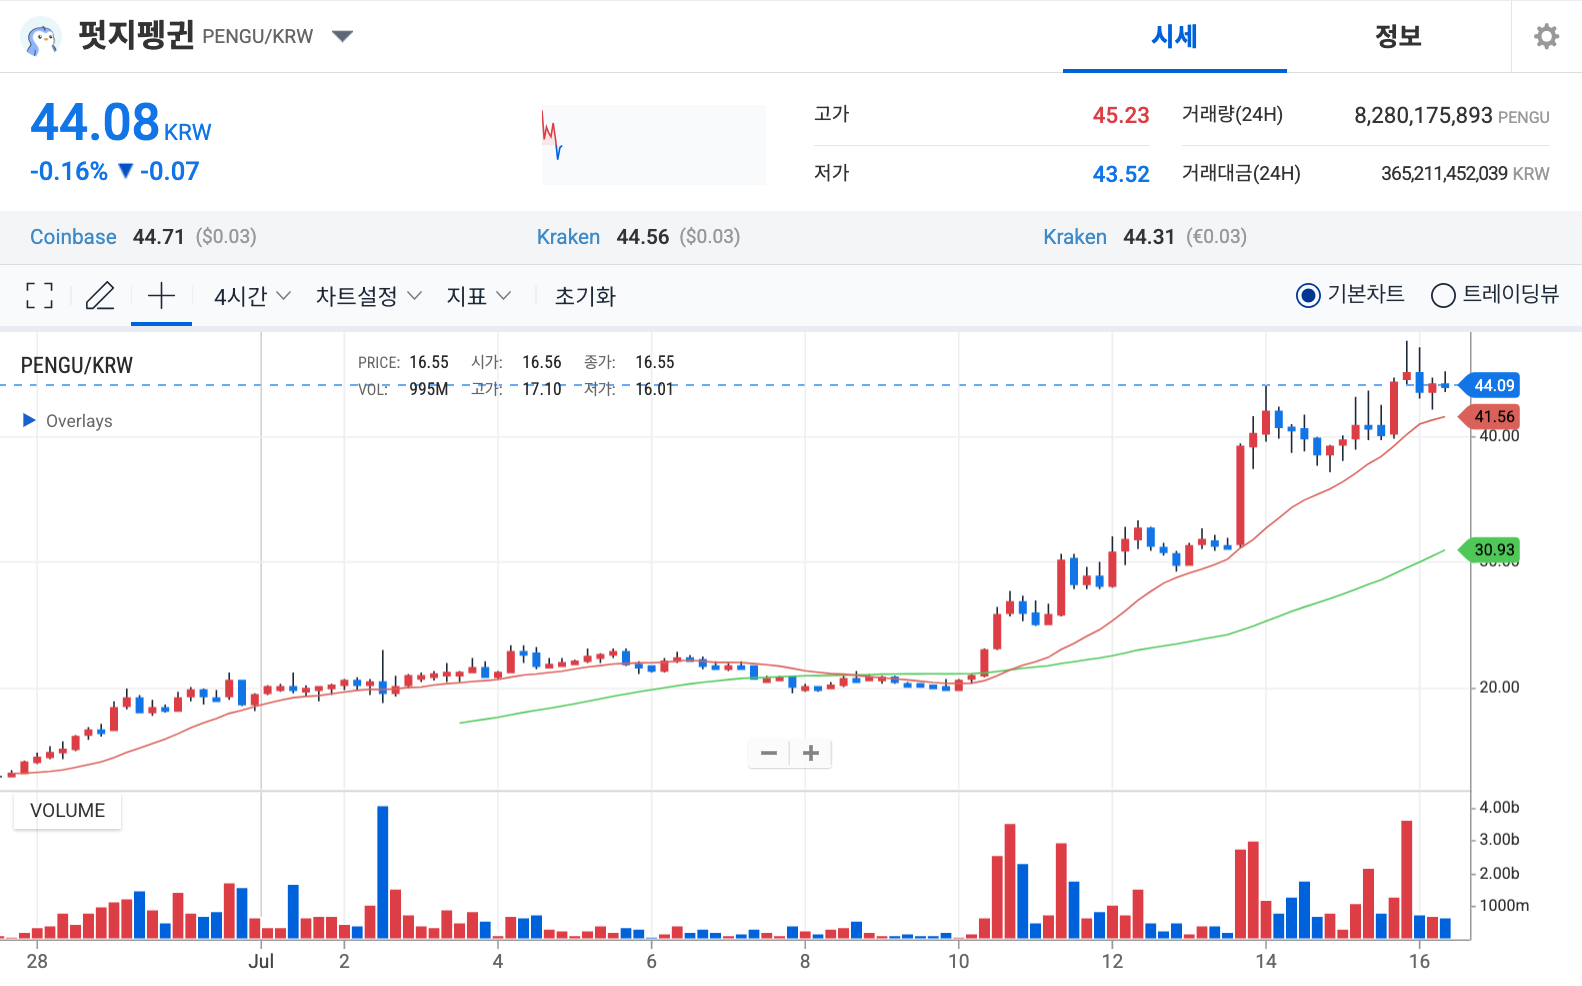The image size is (1582, 986).
Task: Click the tall blue volume bar near July 2
Action: click(x=382, y=872)
